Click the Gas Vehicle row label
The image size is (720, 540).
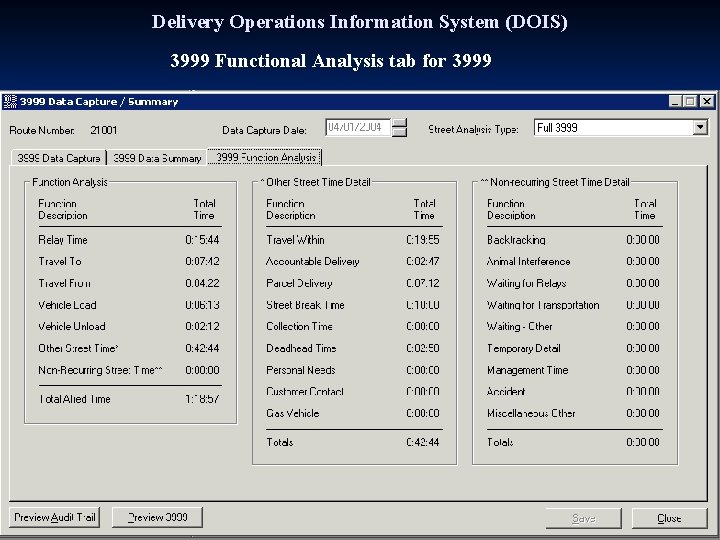pos(292,413)
